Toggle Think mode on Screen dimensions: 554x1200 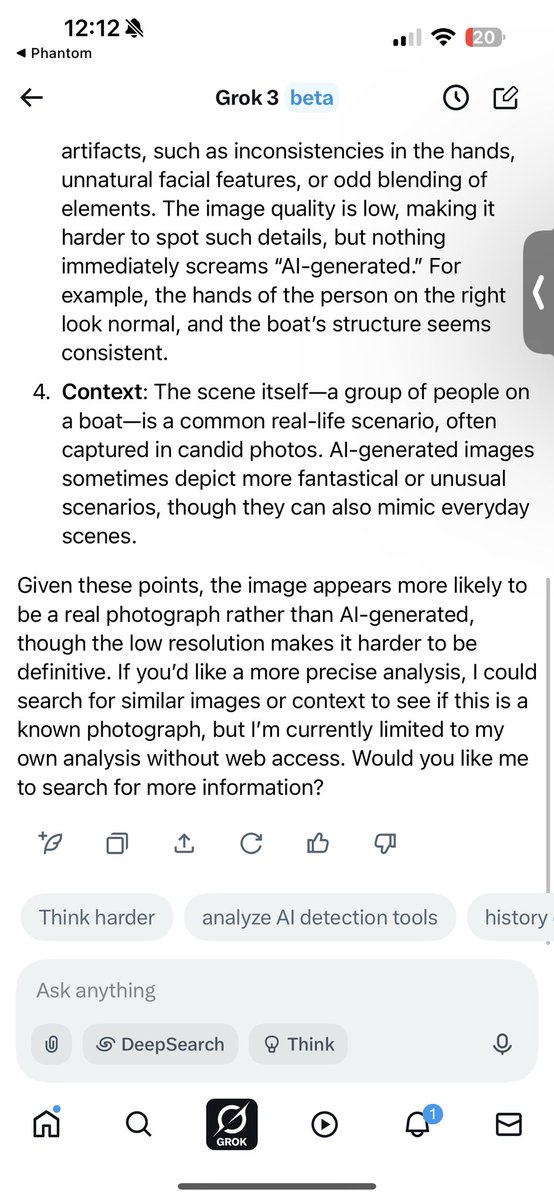pyautogui.click(x=298, y=1044)
